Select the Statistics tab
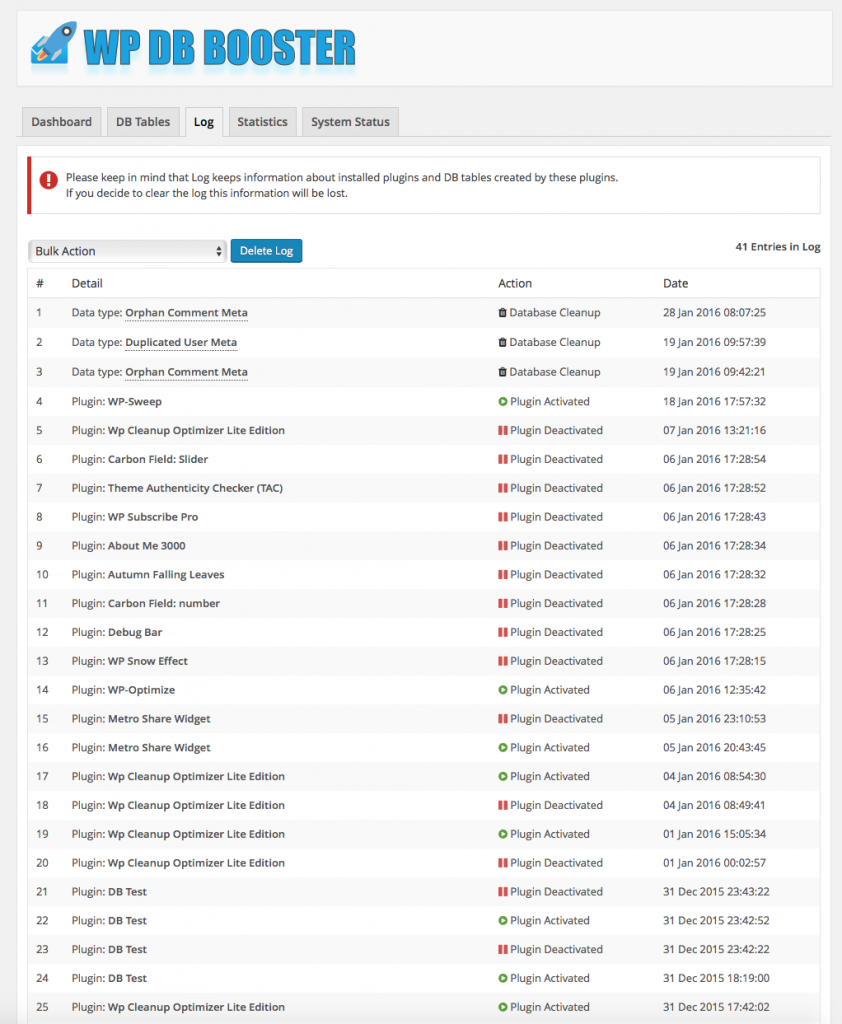The image size is (842, 1024). (x=263, y=122)
